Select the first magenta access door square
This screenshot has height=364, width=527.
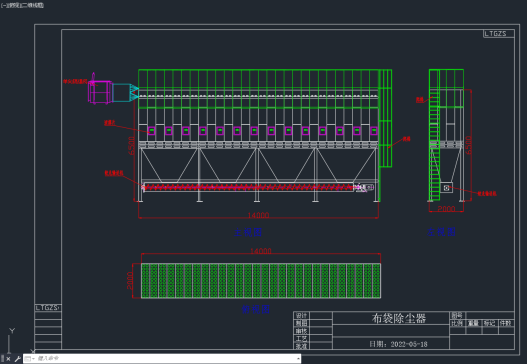click(x=151, y=130)
